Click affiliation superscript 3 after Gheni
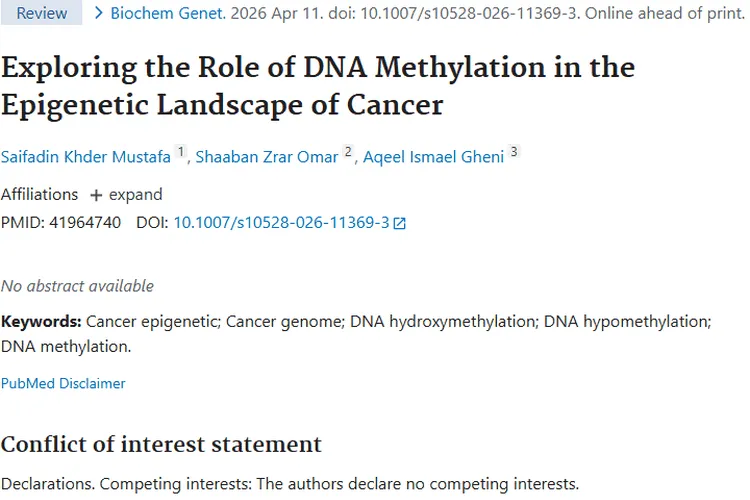The image size is (750, 500). pyautogui.click(x=514, y=152)
